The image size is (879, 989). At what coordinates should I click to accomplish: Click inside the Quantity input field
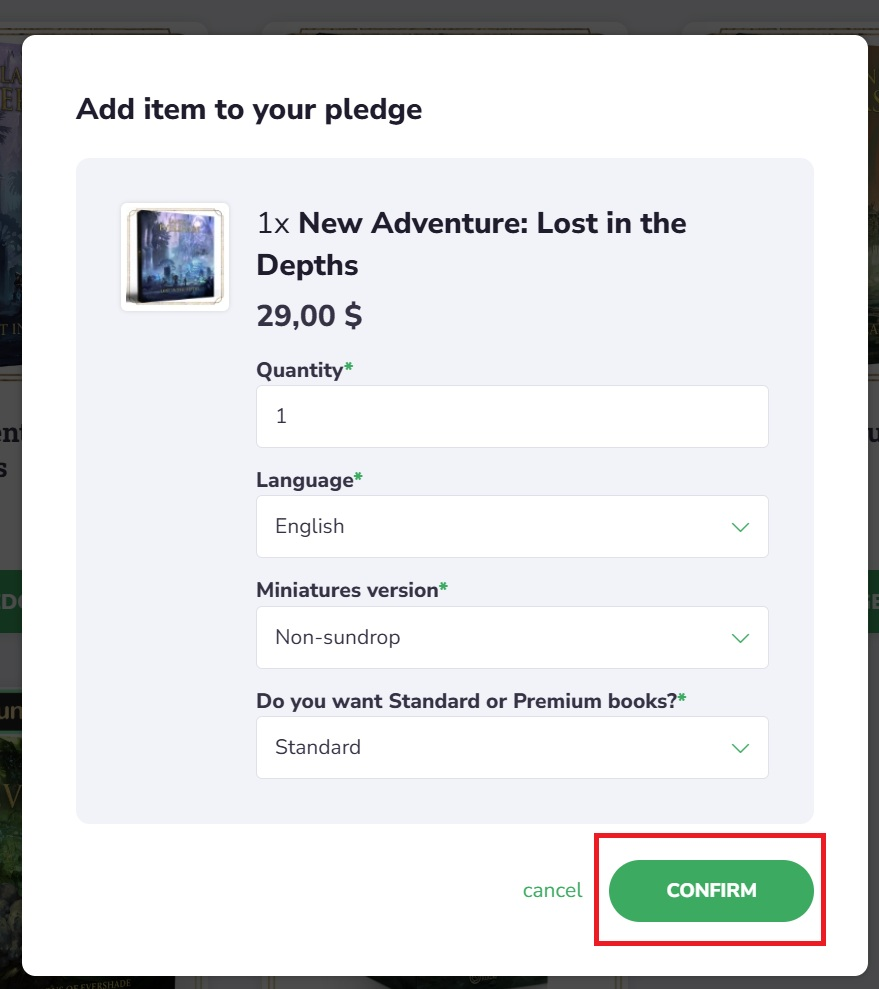point(512,416)
